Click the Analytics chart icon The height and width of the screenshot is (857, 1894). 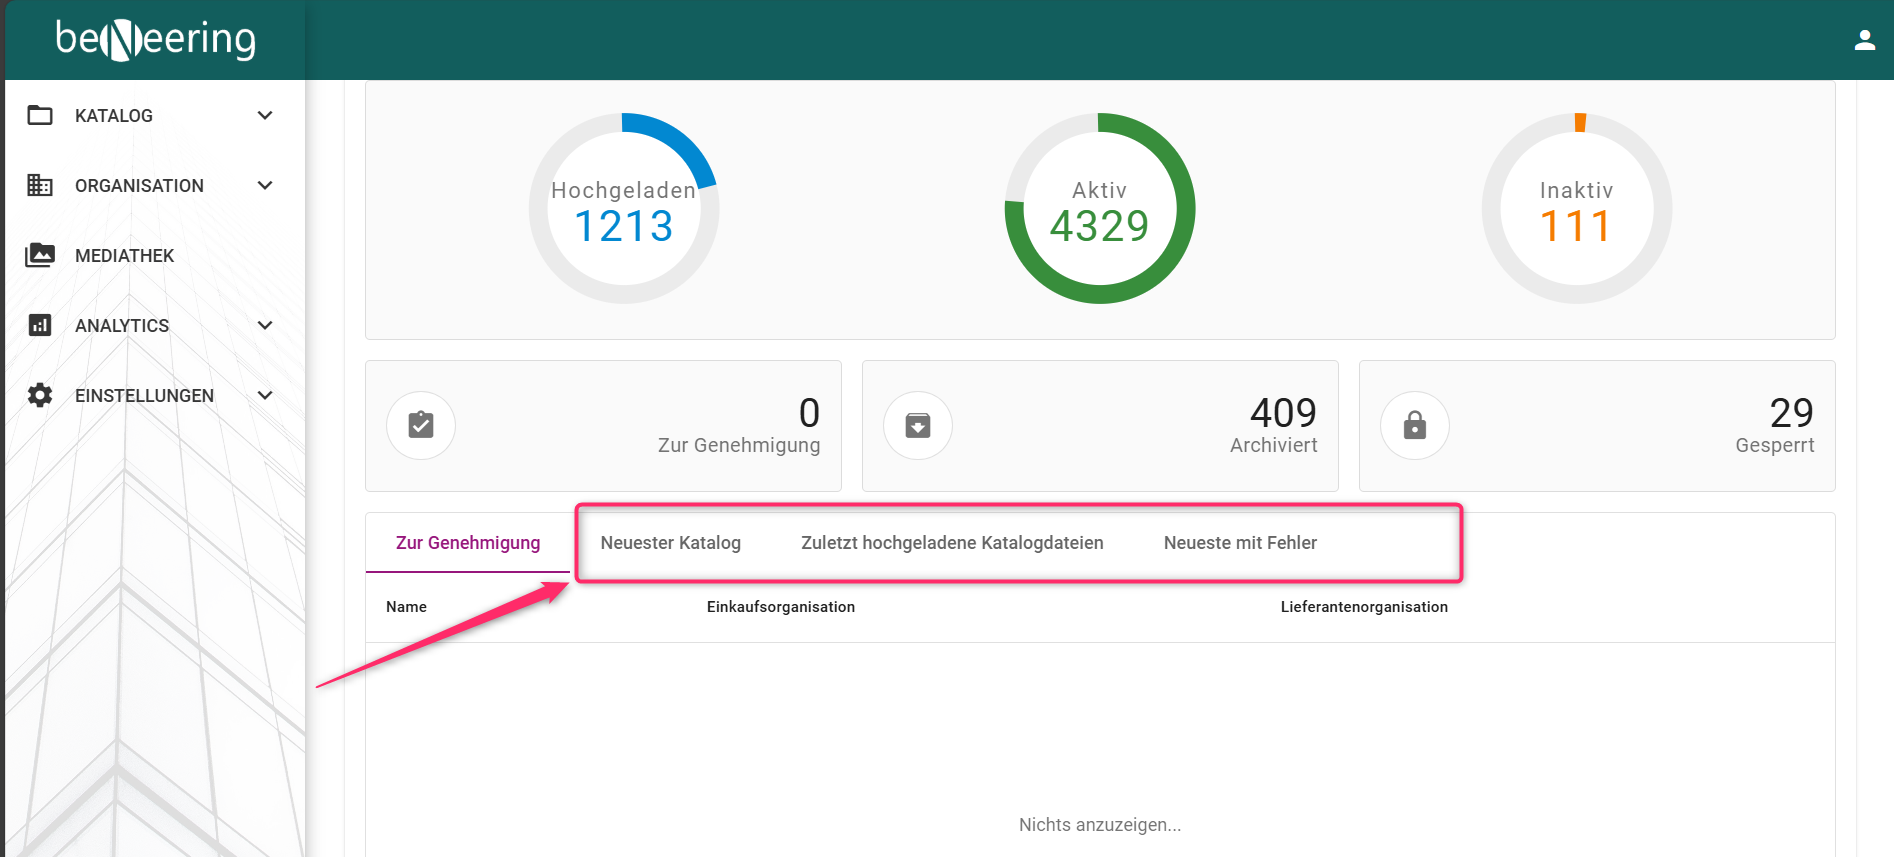(x=40, y=326)
